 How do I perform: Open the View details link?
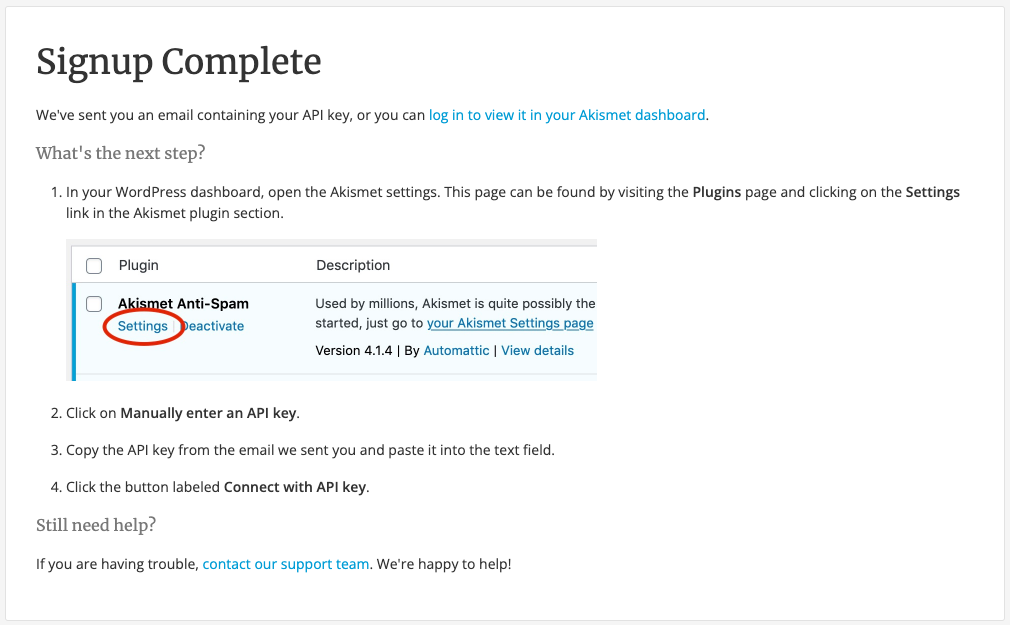[537, 351]
